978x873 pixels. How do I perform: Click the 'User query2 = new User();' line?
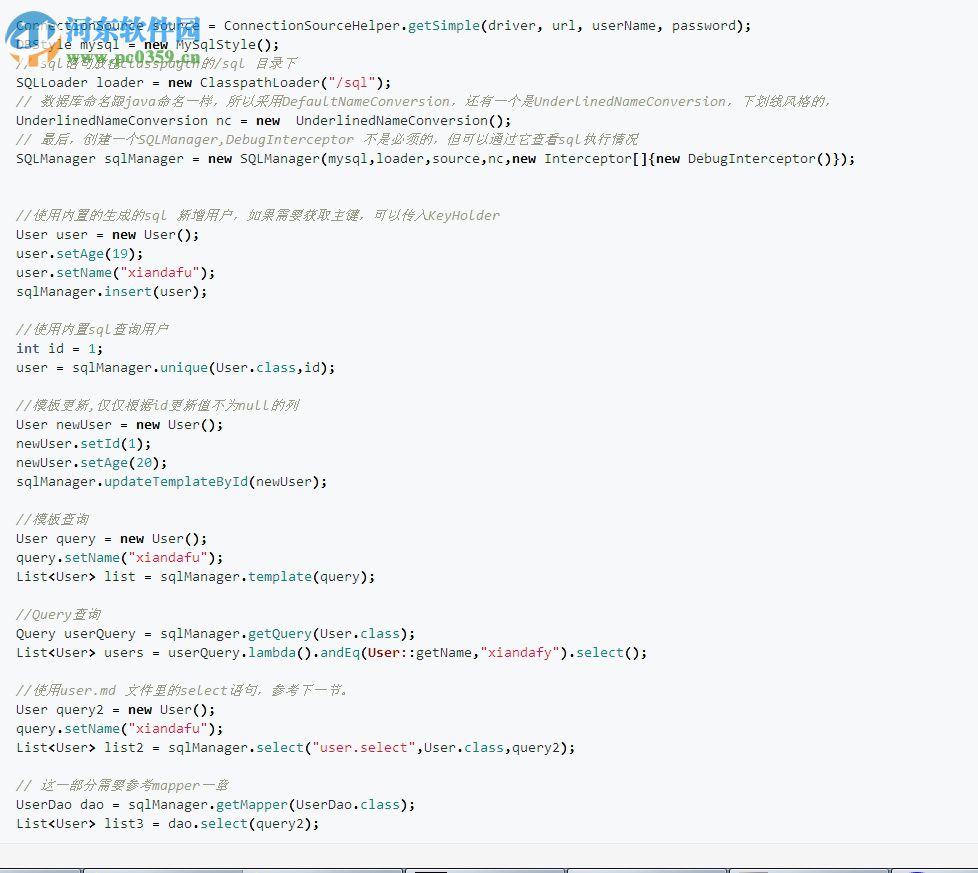[x=115, y=710]
